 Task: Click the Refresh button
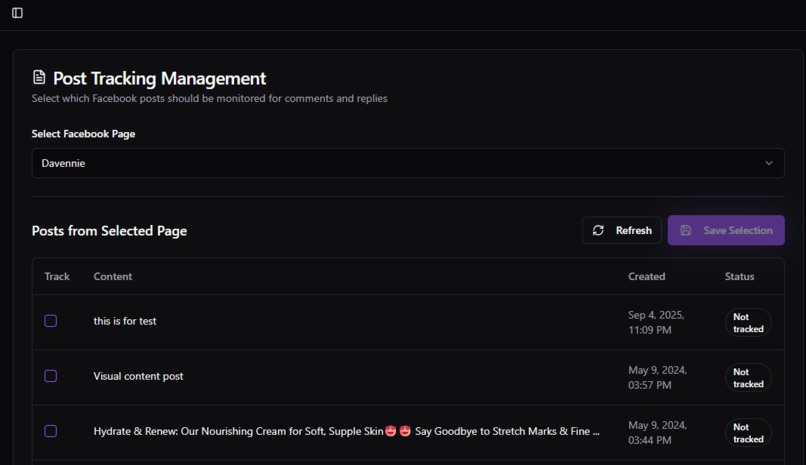(x=621, y=230)
